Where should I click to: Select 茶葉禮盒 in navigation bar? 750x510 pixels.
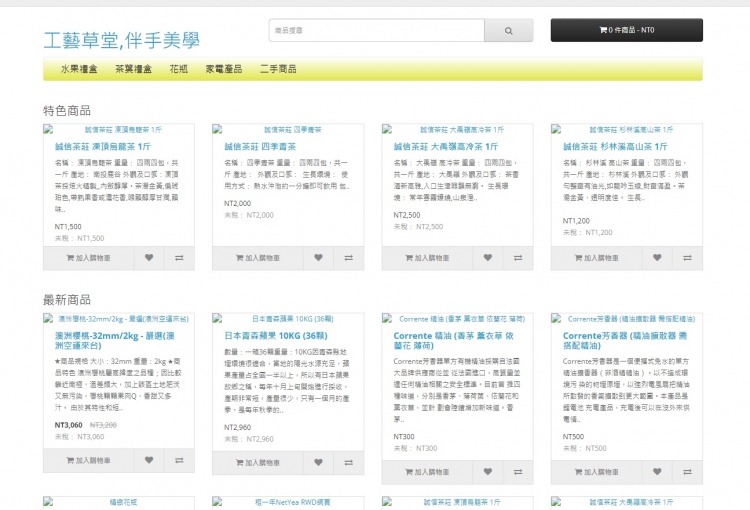[132, 70]
